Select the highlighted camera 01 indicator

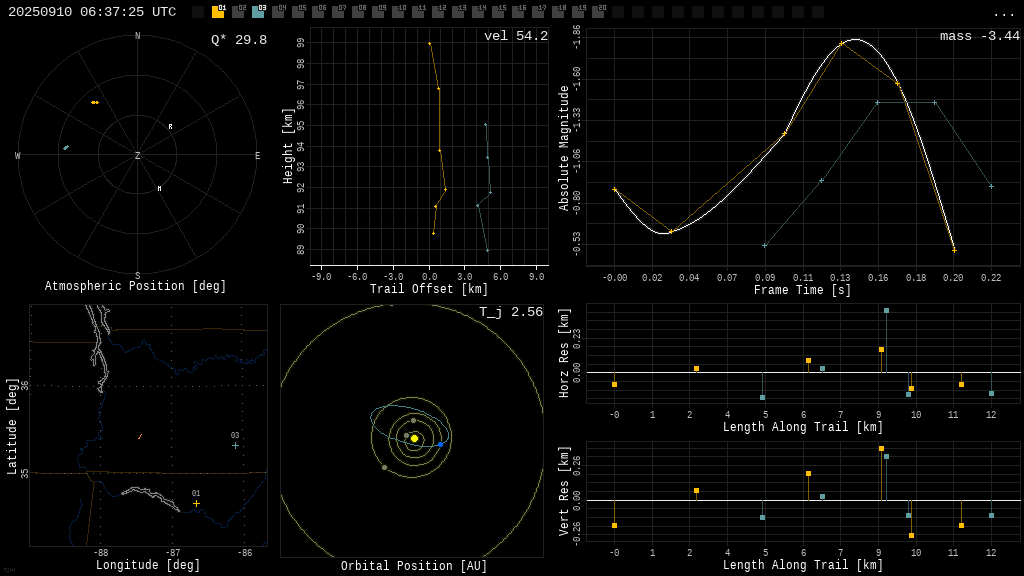point(218,12)
